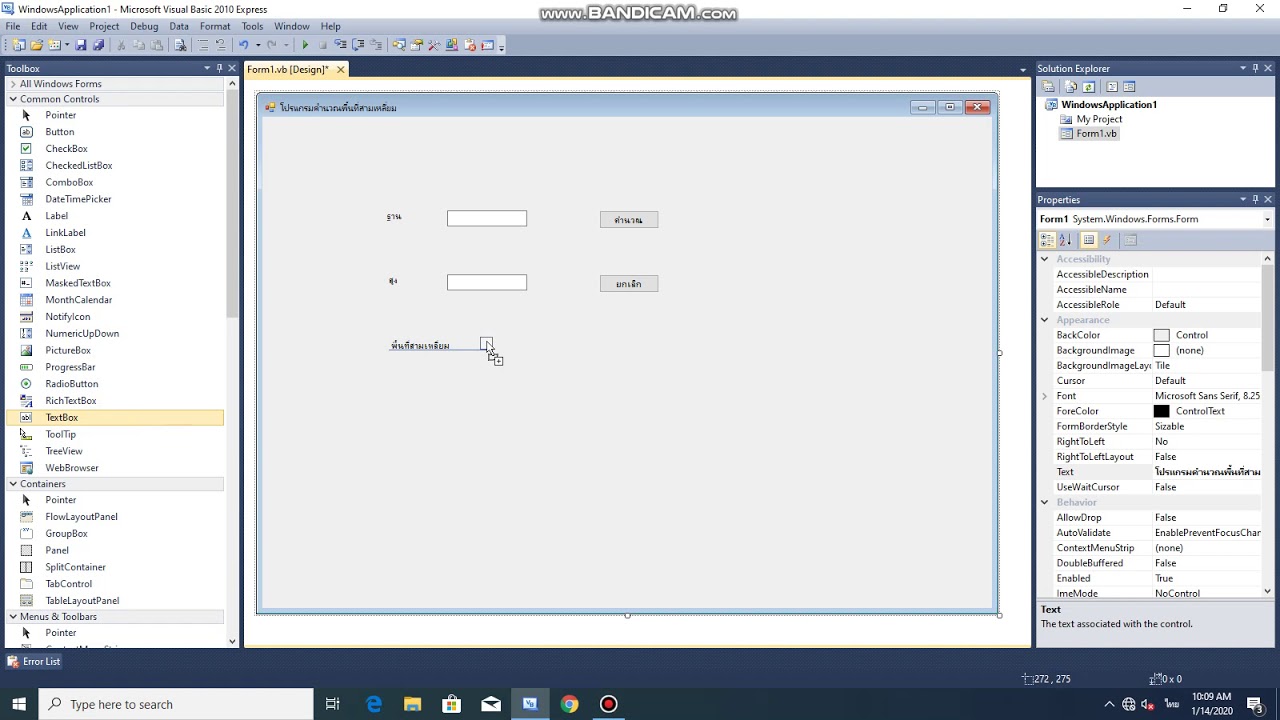1280x720 pixels.
Task: Click the Error List icon in the top toolbar
Action: 471,45
